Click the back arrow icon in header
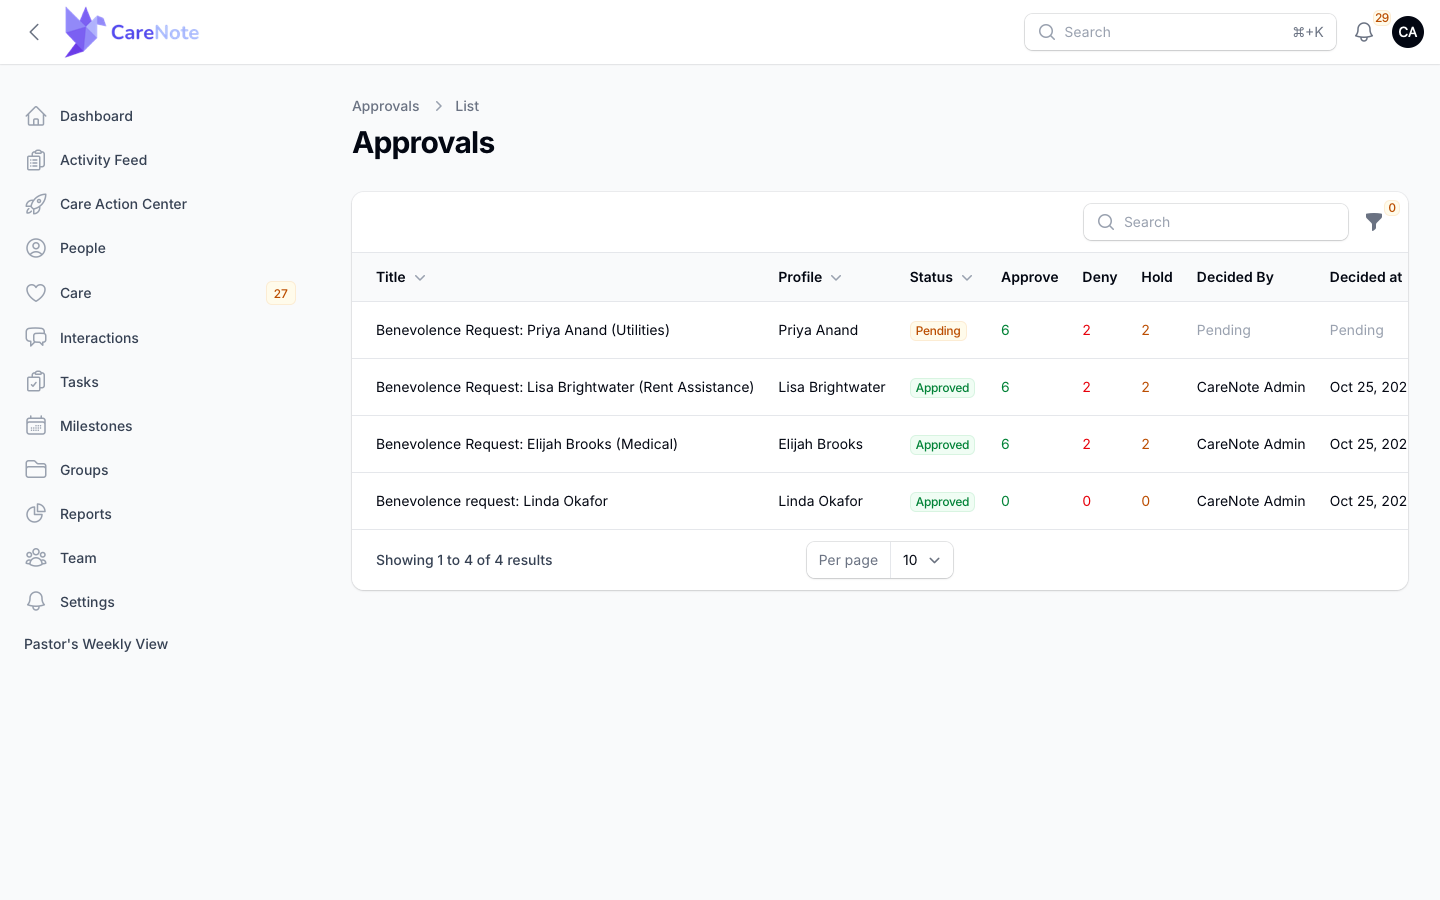This screenshot has width=1440, height=900. click(x=34, y=32)
